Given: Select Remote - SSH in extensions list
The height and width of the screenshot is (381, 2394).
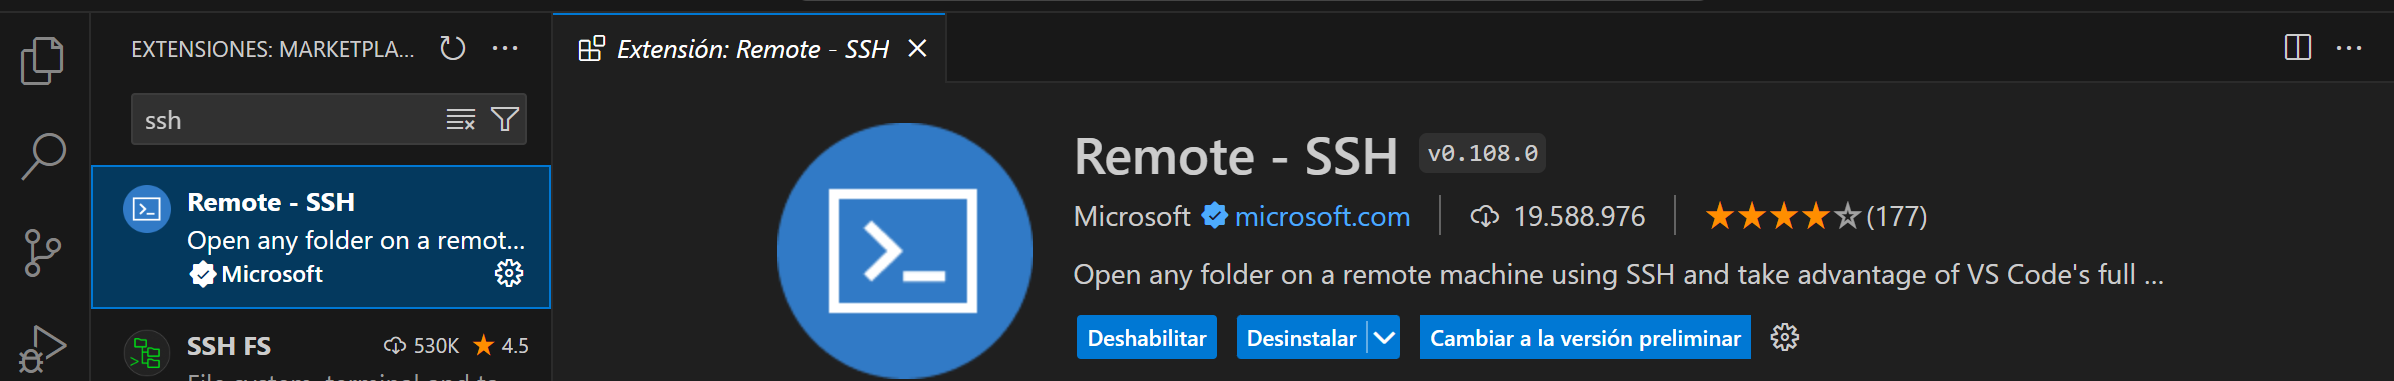Looking at the screenshot, I should (321, 237).
